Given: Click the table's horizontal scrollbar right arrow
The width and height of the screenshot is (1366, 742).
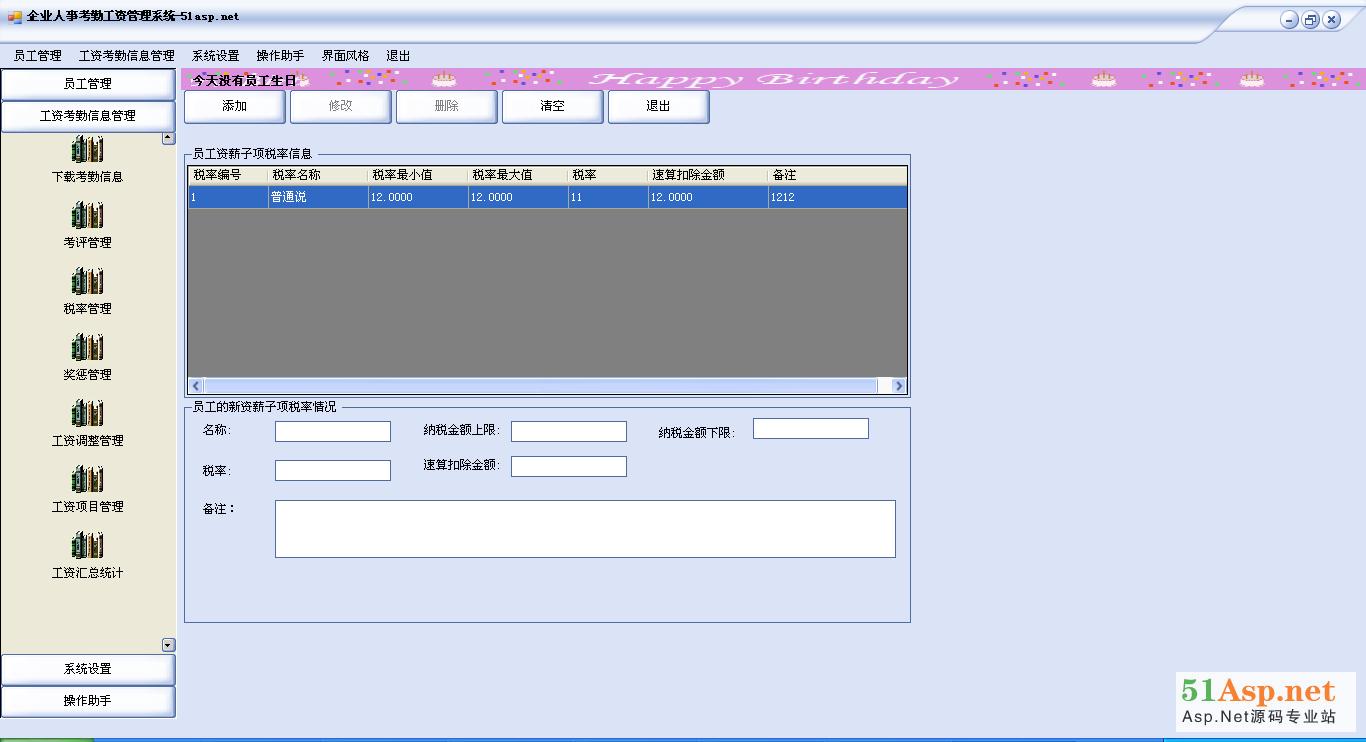Looking at the screenshot, I should tap(898, 386).
